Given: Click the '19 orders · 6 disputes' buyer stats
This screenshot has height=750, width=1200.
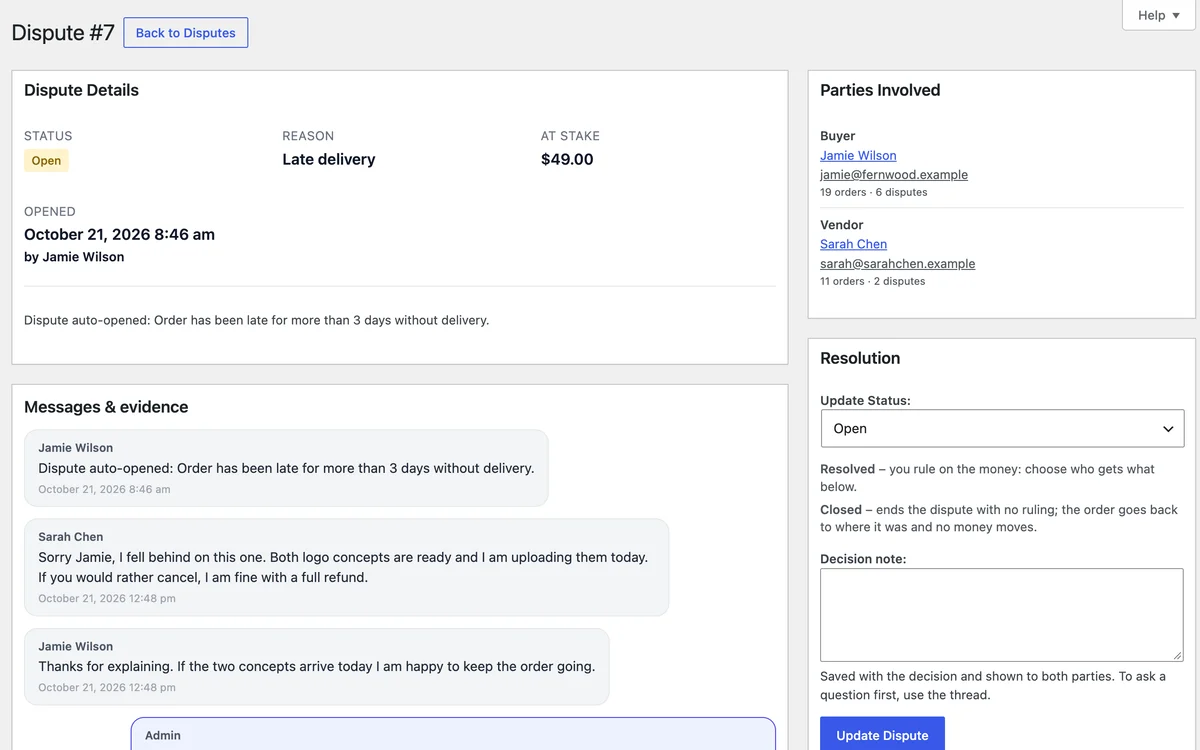Looking at the screenshot, I should click(x=873, y=192).
